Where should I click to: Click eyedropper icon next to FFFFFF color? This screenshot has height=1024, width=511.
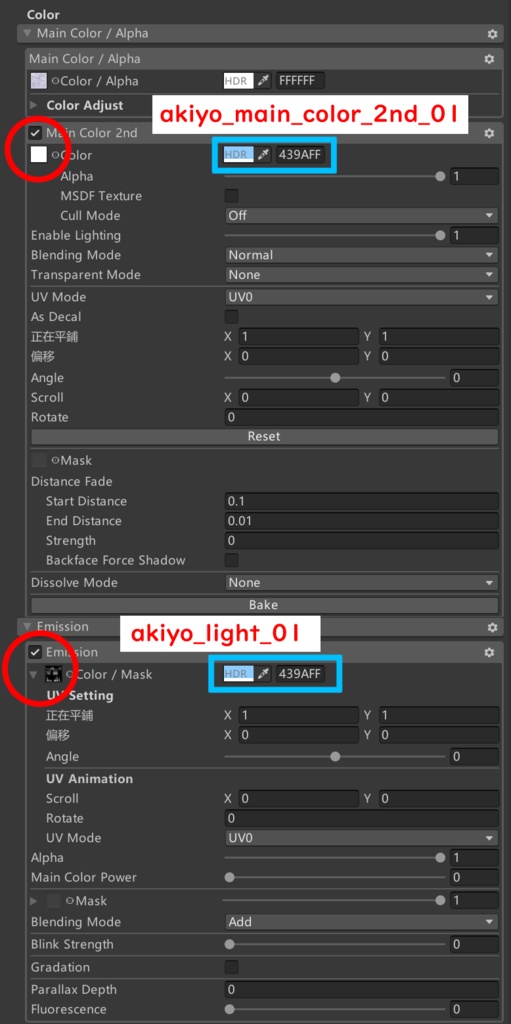[x=263, y=81]
